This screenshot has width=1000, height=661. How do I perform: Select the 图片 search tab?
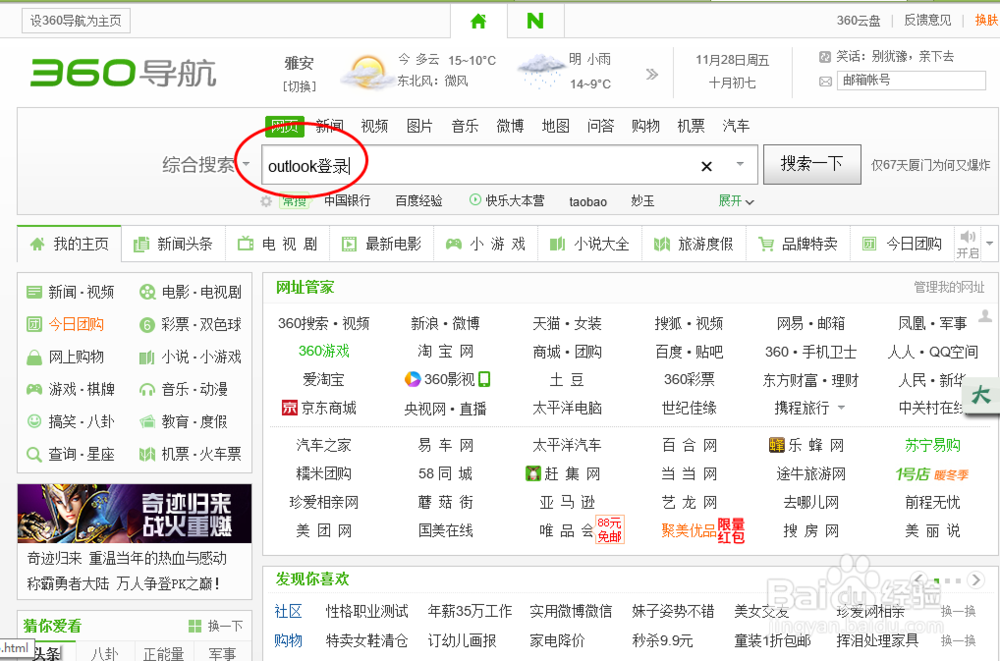tap(420, 126)
